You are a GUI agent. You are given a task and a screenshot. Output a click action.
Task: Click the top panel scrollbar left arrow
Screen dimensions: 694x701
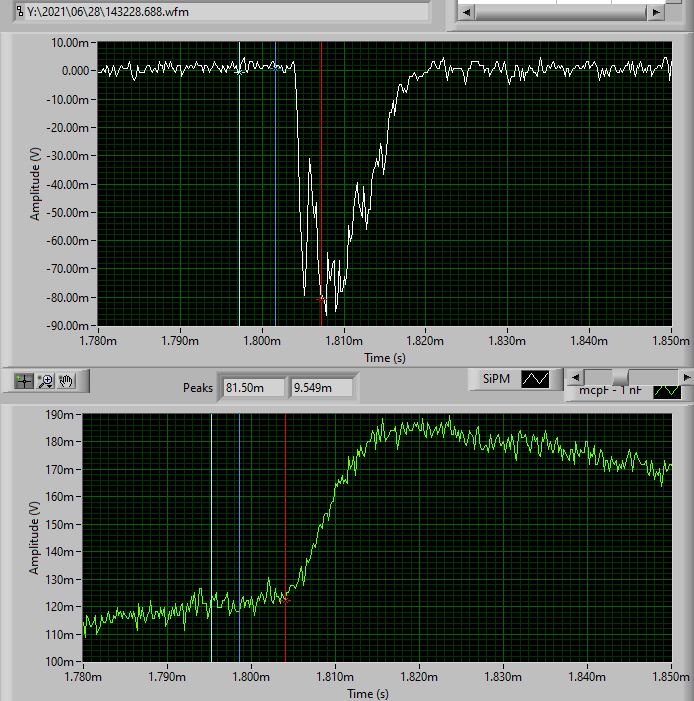coord(467,13)
